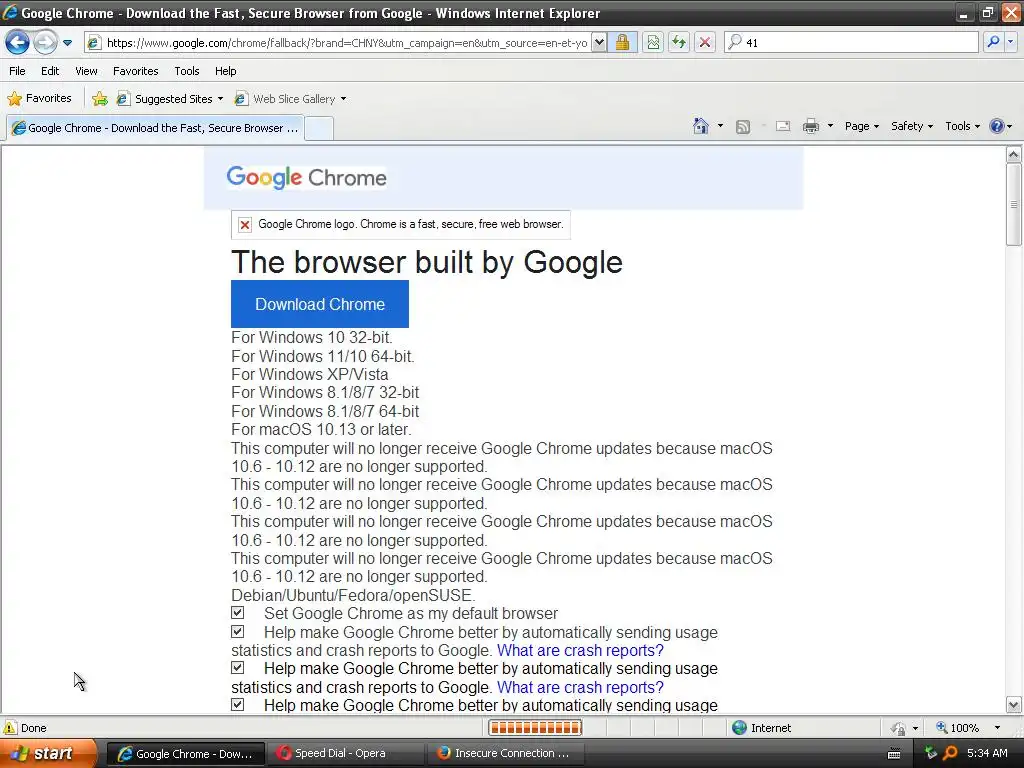
Task: Click the scrollbar up arrow
Action: (x=1014, y=155)
